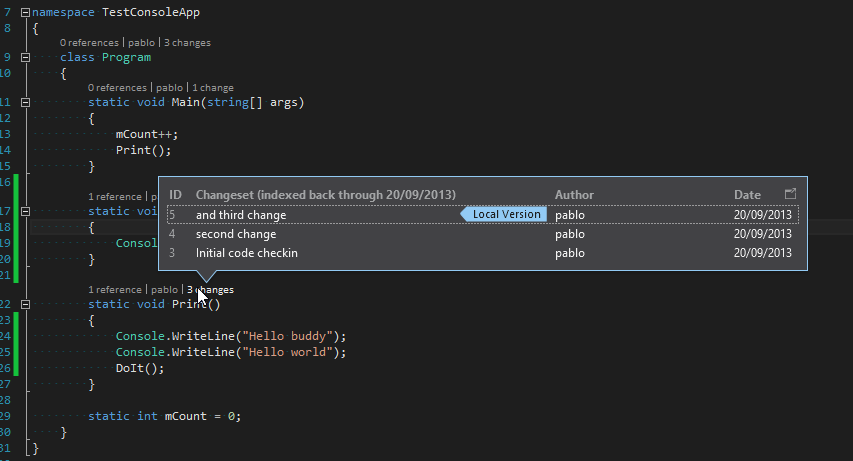853x461 pixels.
Task: Collapse the Print method outline
Action: pos(25,304)
